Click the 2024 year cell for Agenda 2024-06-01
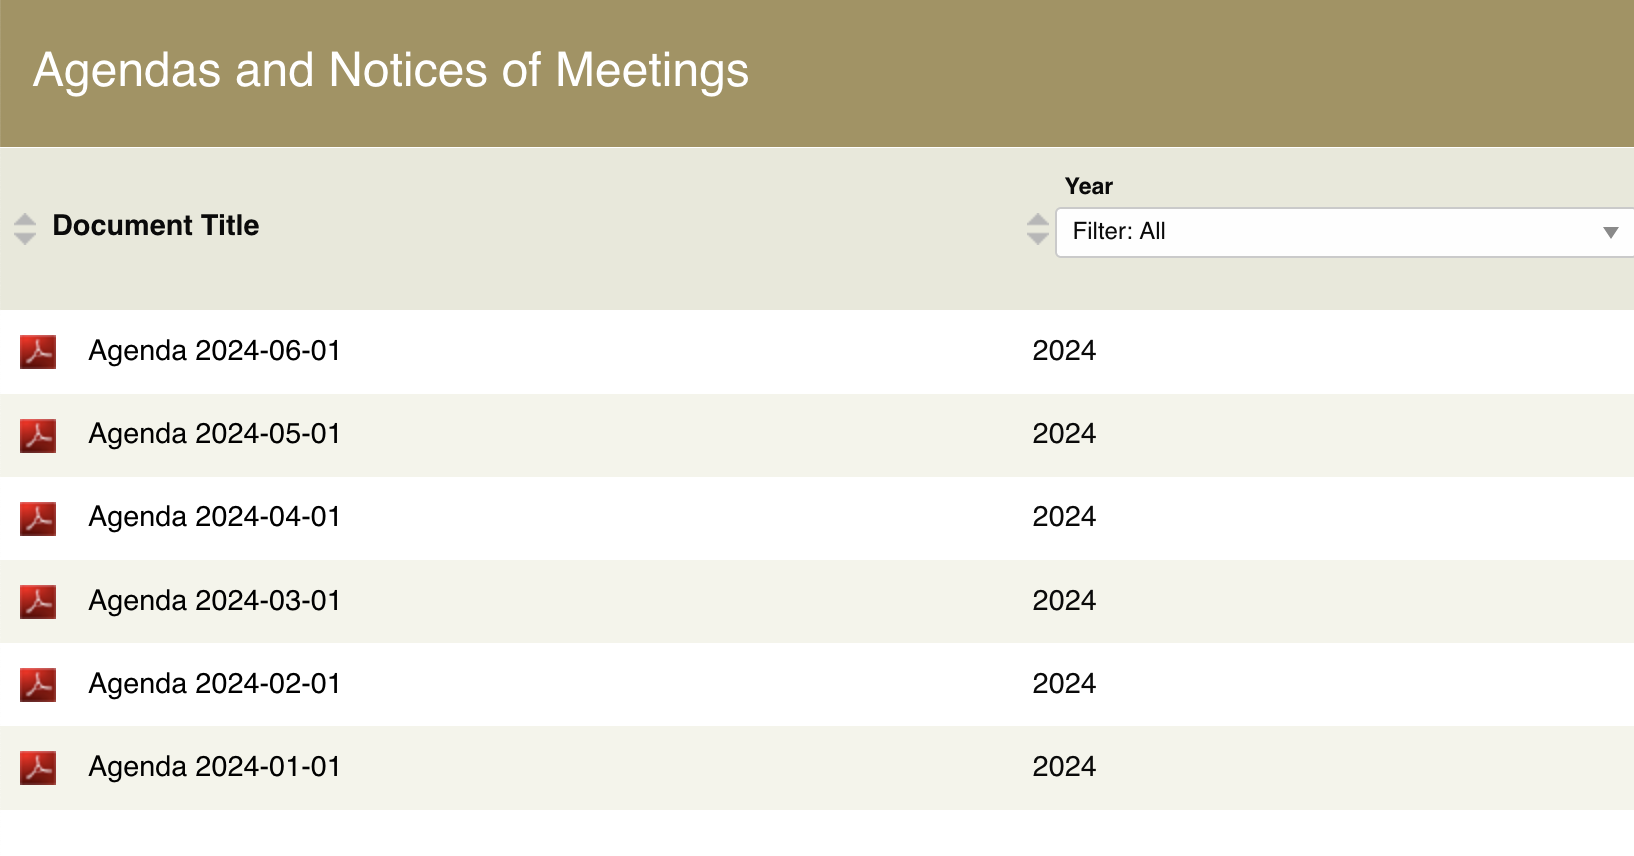Screen dimensions: 1634x856 [1064, 351]
